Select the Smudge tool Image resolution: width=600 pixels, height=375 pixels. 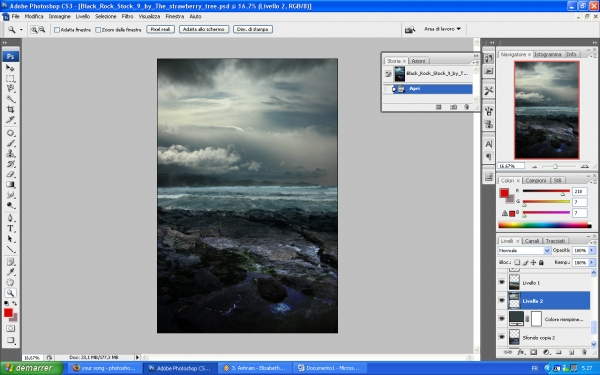tap(10, 195)
